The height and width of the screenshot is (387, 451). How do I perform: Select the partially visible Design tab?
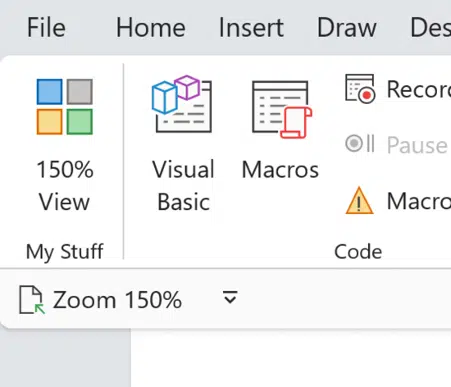click(430, 28)
